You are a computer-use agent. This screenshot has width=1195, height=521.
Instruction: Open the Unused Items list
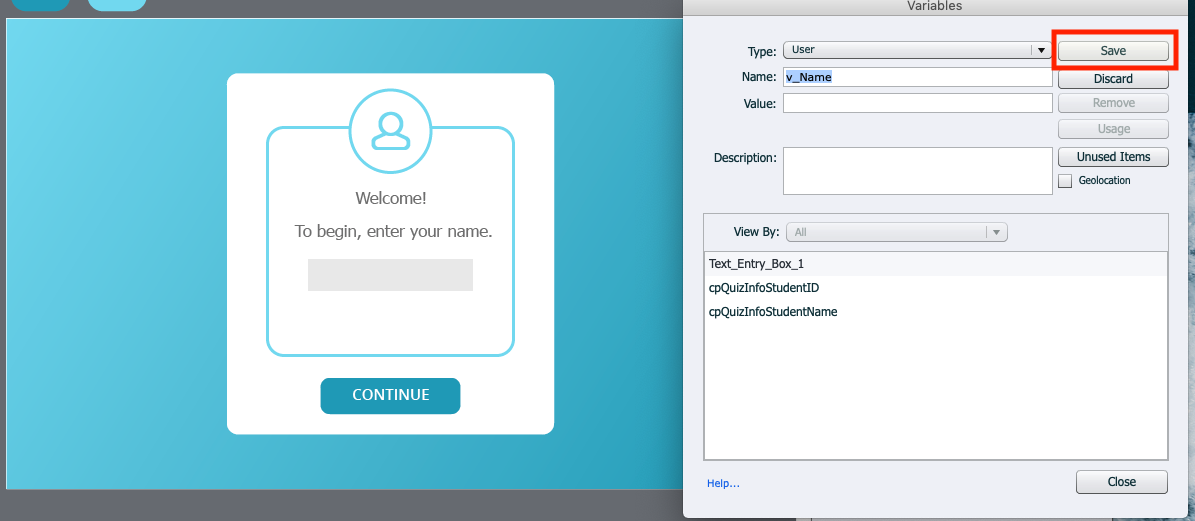pyautogui.click(x=1113, y=157)
